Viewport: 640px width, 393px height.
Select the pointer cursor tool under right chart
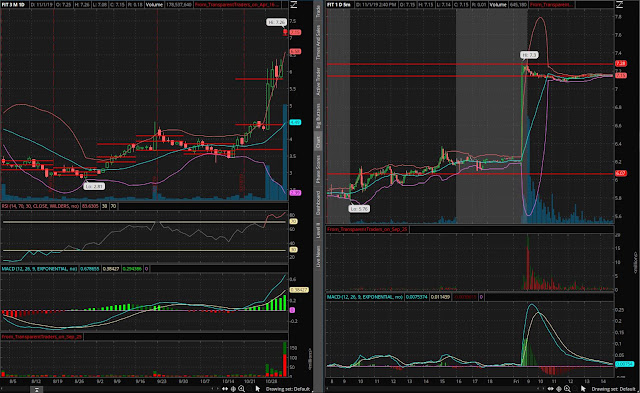tap(583, 389)
